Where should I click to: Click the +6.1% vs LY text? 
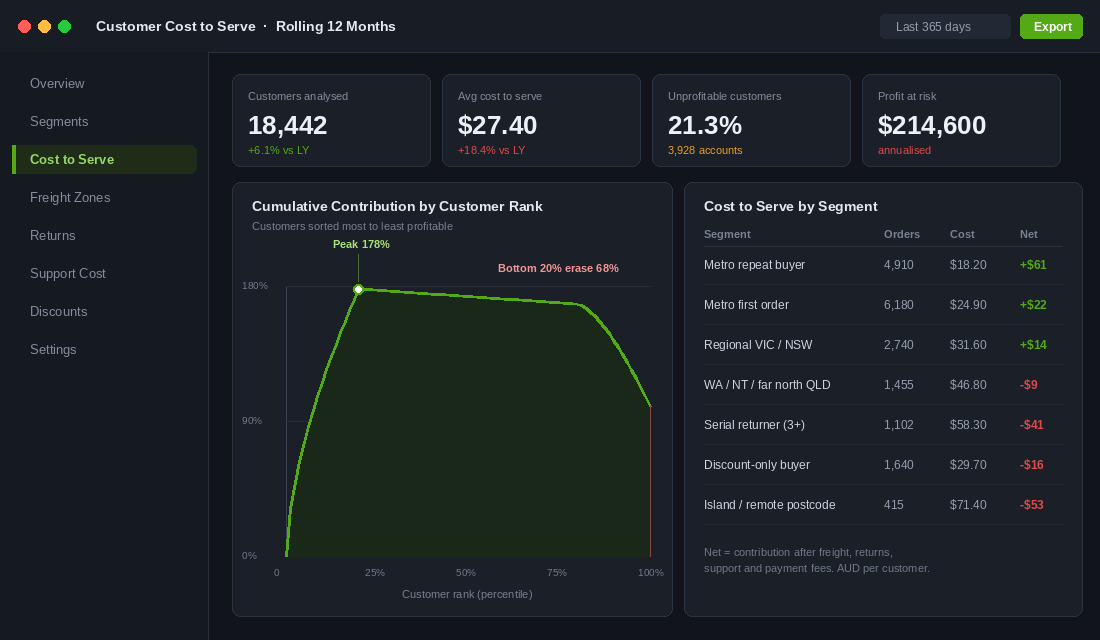pos(279,150)
